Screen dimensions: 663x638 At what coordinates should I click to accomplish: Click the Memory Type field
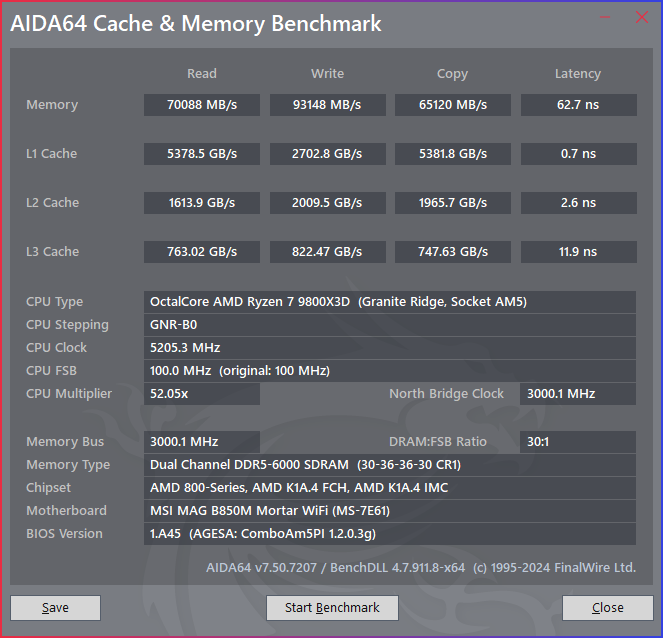pyautogui.click(x=390, y=465)
